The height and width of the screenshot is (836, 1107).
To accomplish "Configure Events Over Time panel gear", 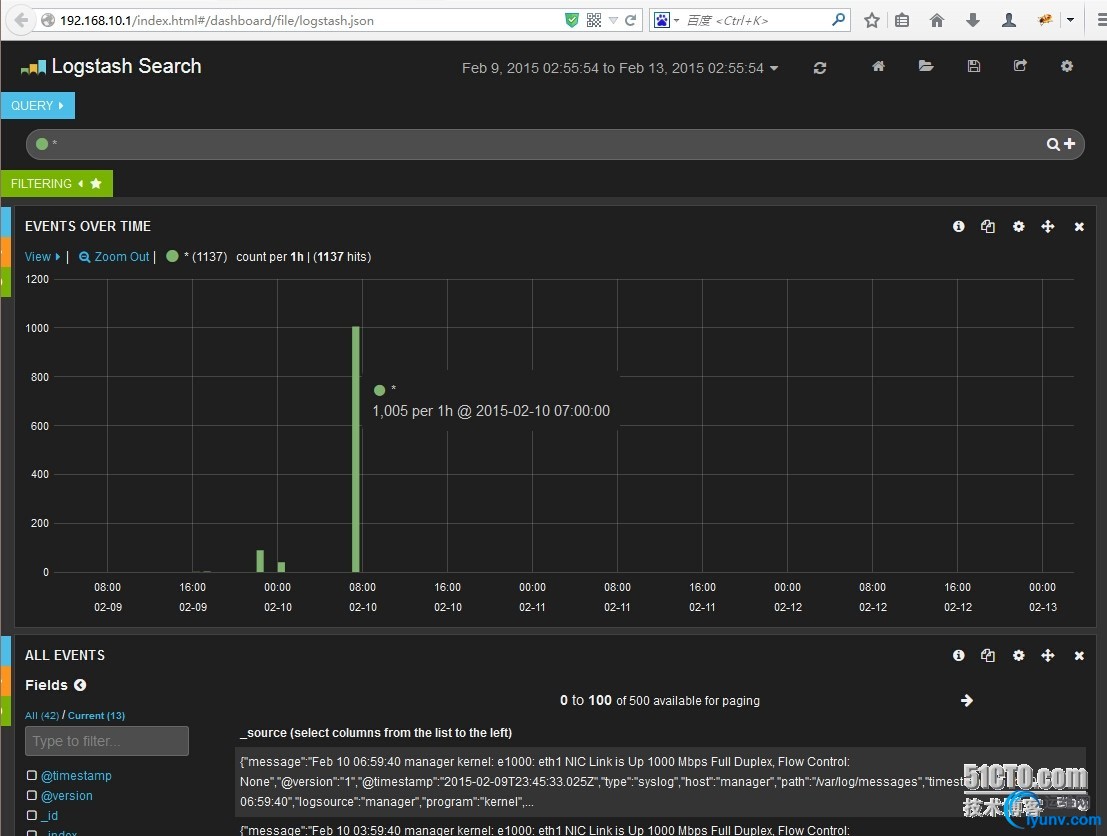I will pyautogui.click(x=1018, y=227).
